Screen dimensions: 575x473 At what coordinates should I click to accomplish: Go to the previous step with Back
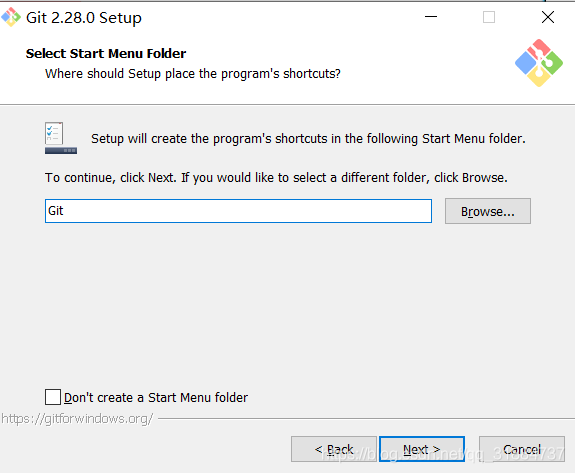point(334,449)
